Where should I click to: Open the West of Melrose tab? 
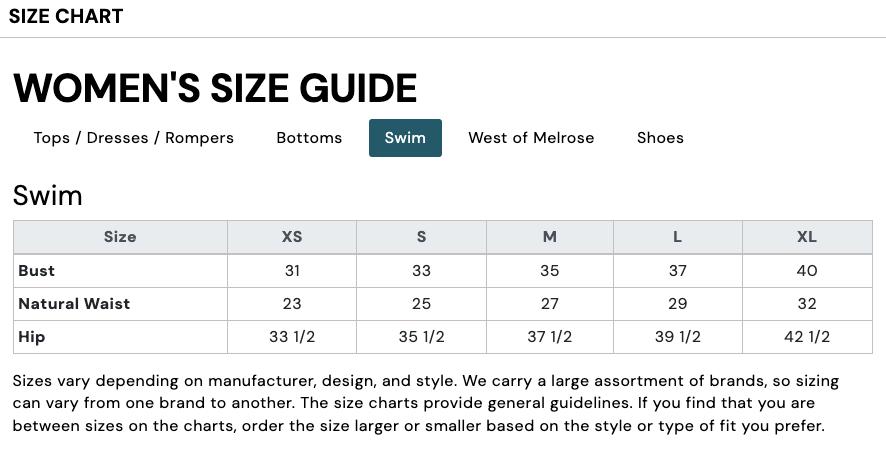(531, 138)
